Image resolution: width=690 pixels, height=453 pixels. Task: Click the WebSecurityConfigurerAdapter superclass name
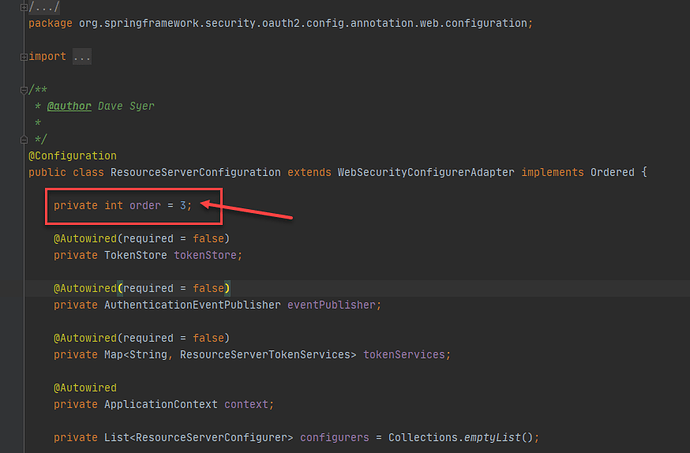[426, 172]
